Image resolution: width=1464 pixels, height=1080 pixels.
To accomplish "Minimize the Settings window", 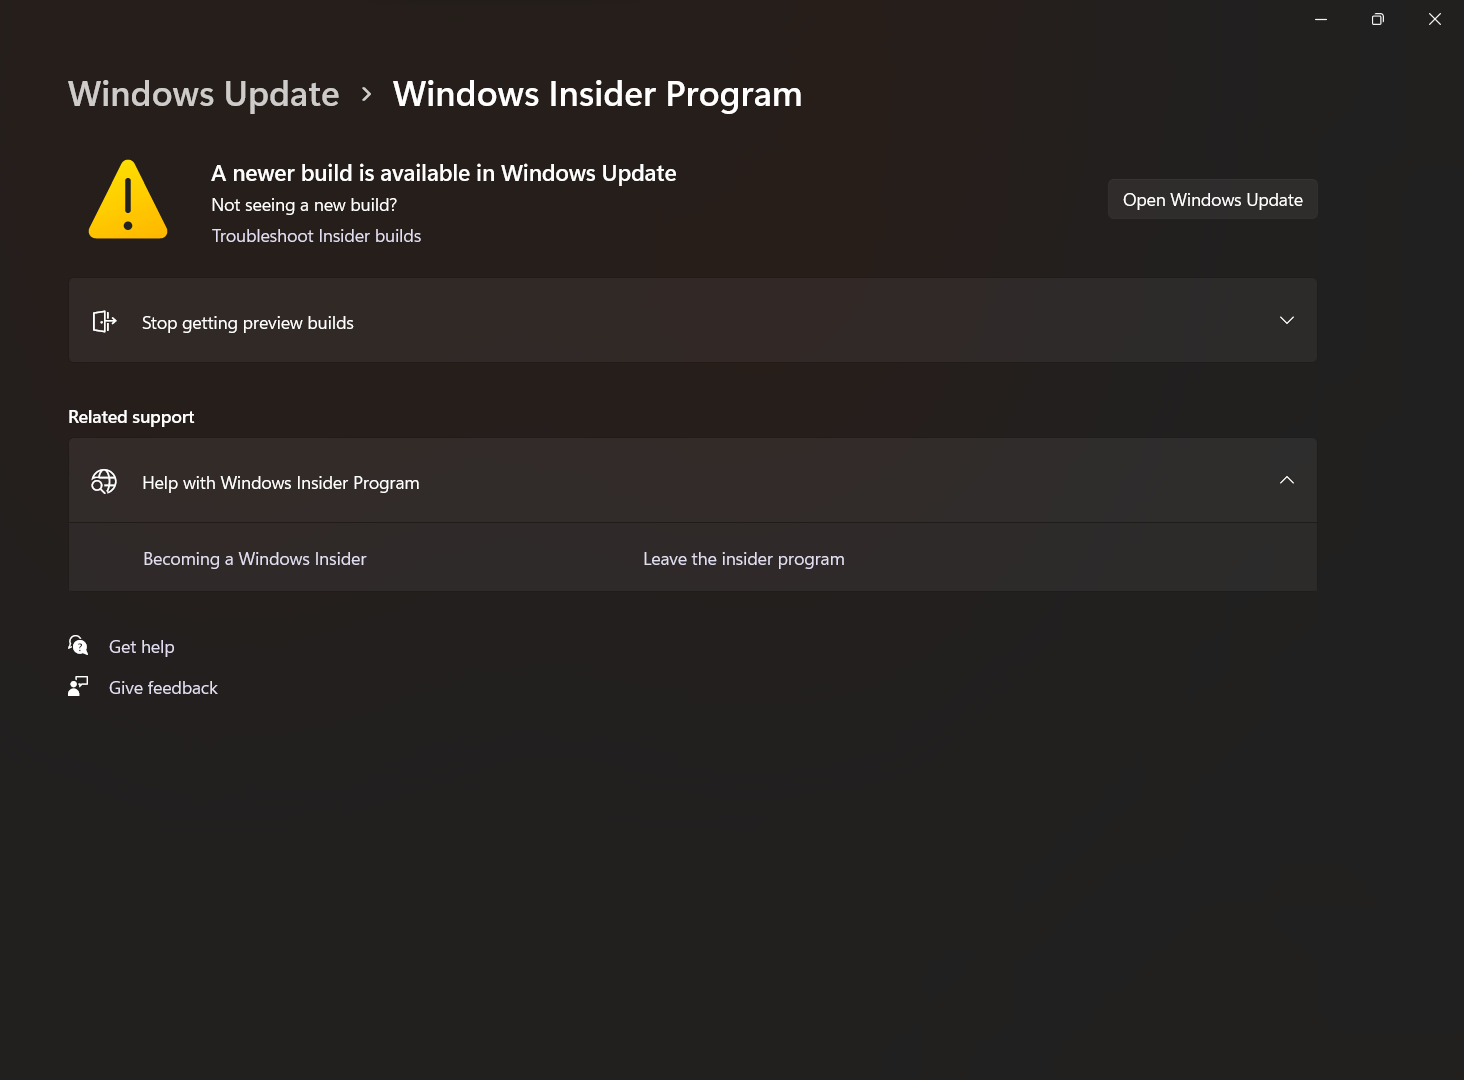I will [1321, 19].
